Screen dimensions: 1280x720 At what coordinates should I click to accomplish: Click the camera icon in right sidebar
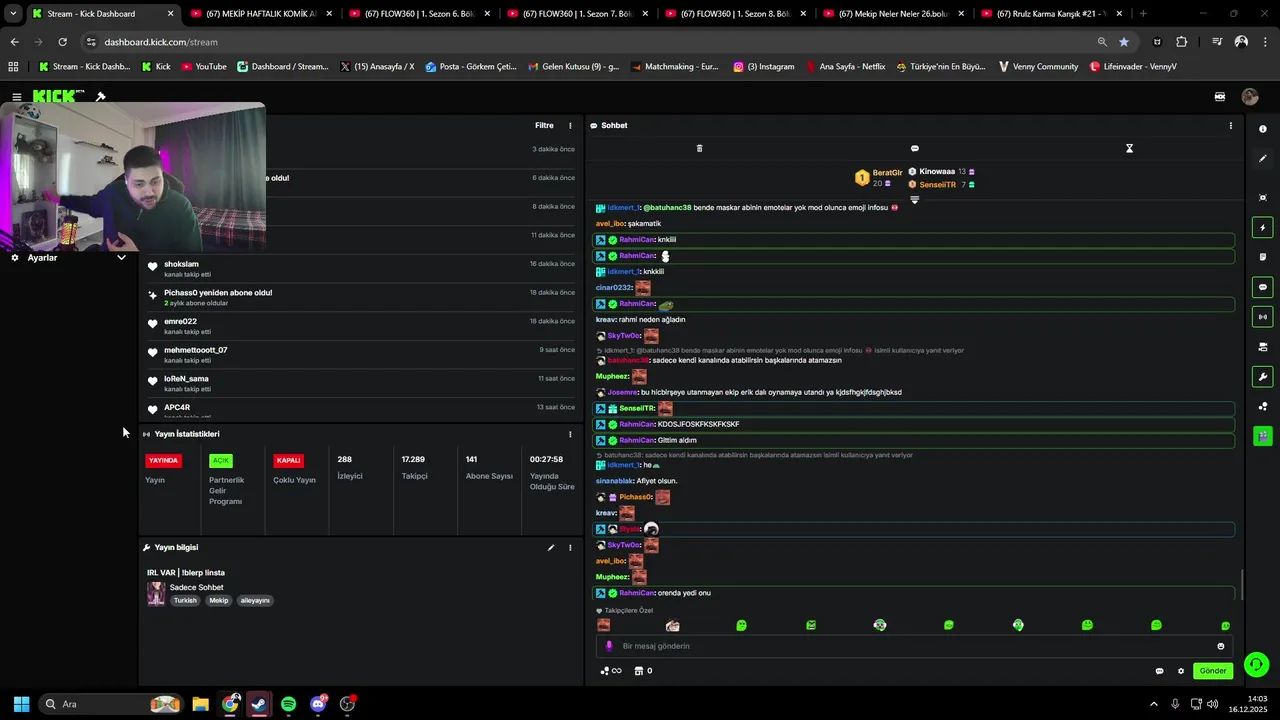pos(1263,347)
